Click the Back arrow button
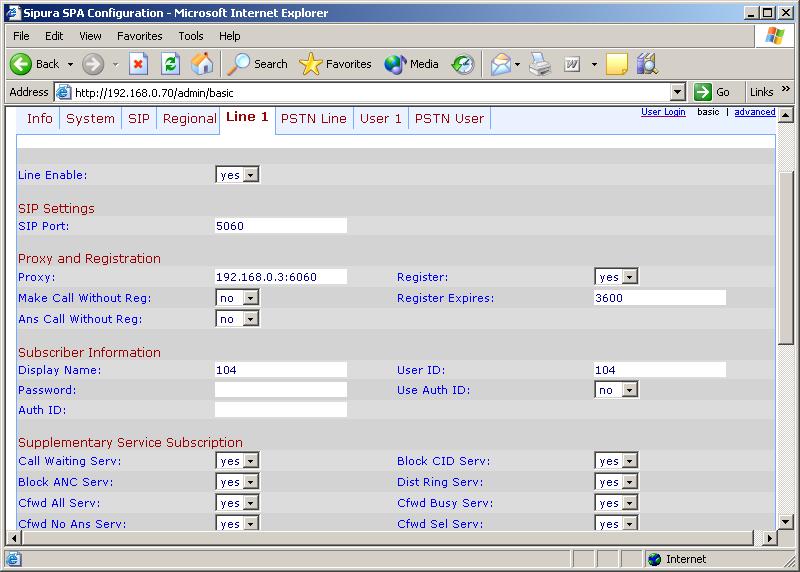This screenshot has height=572, width=800. pyautogui.click(x=35, y=64)
